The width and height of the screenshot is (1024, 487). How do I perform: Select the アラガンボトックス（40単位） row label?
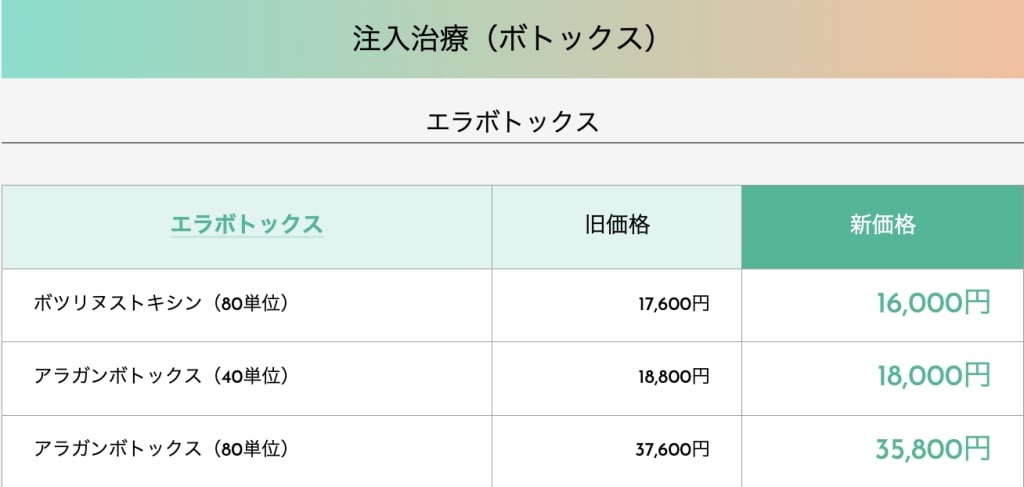[x=161, y=377]
